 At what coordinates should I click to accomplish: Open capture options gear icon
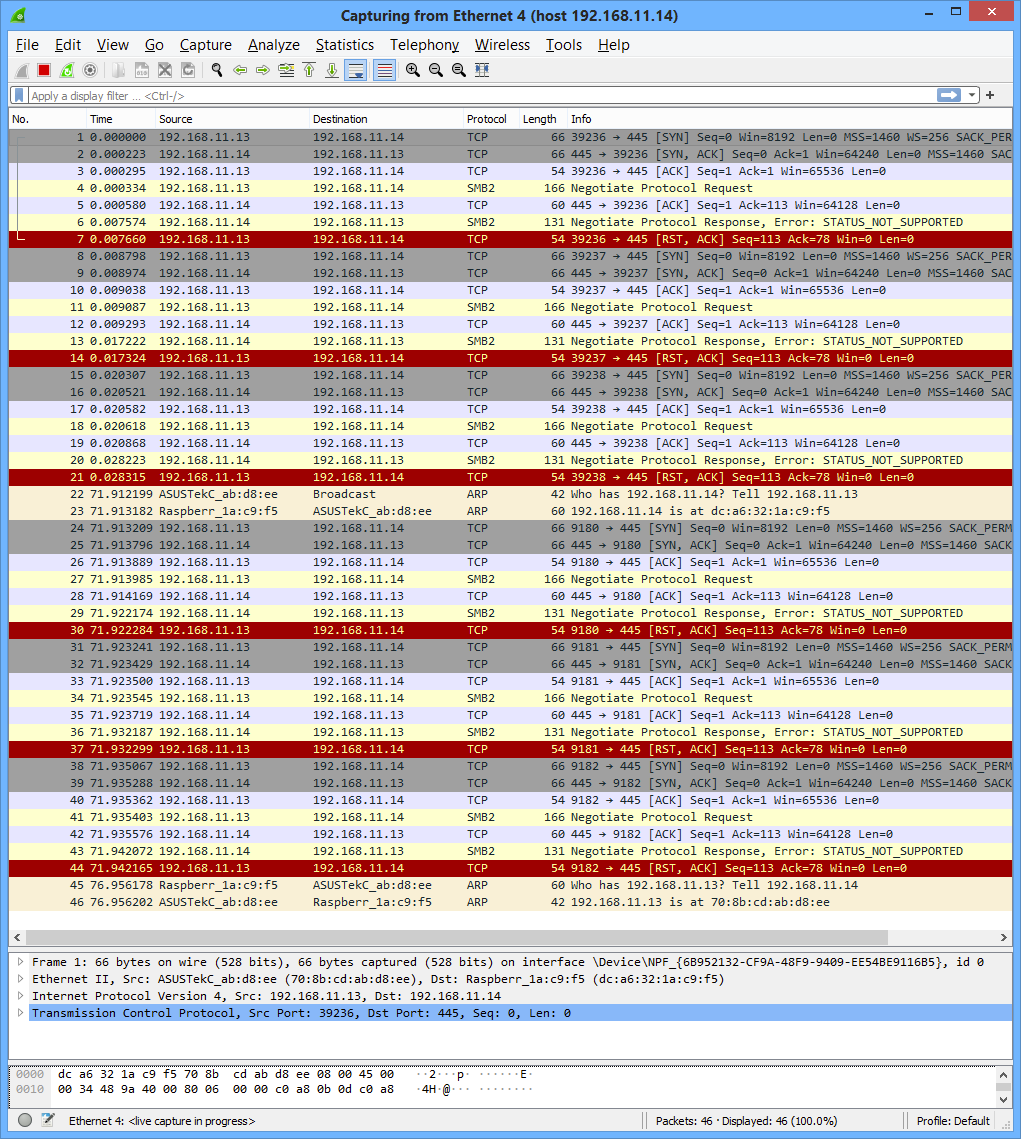(90, 70)
